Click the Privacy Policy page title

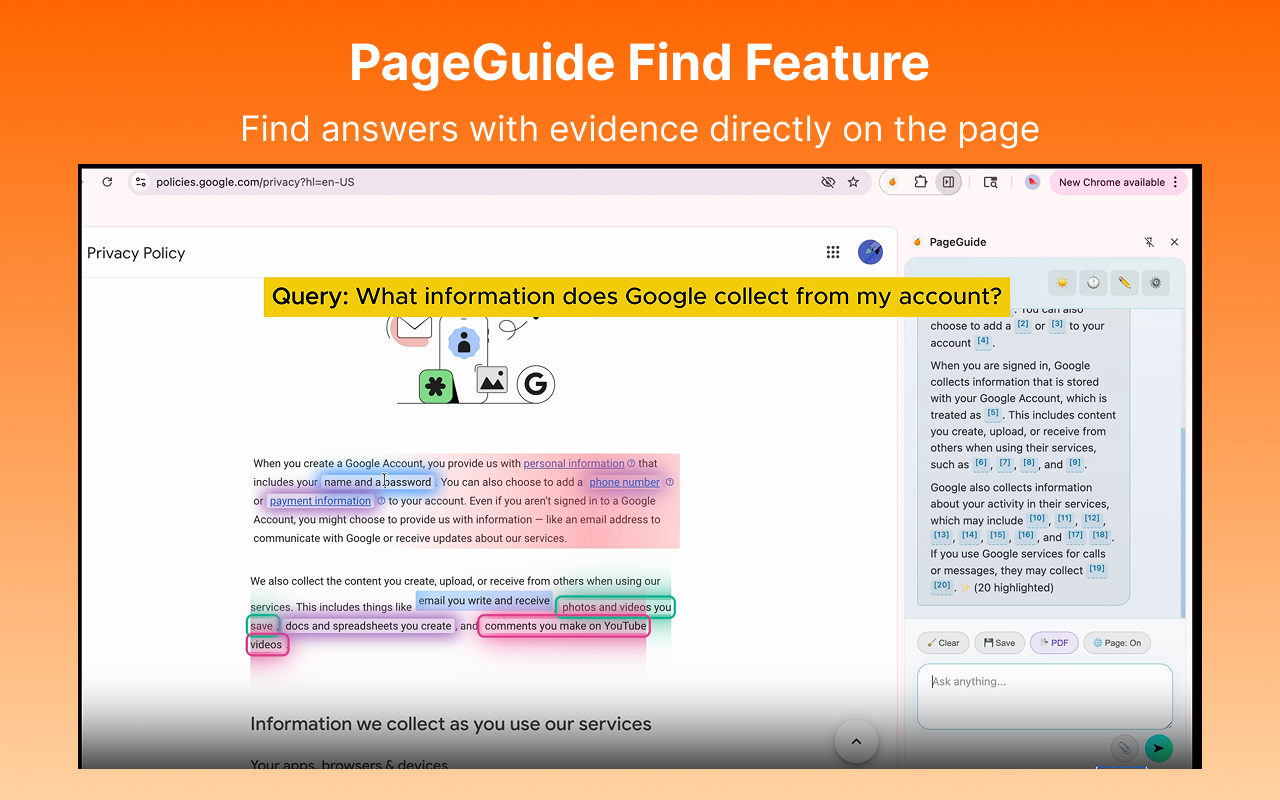pos(136,253)
